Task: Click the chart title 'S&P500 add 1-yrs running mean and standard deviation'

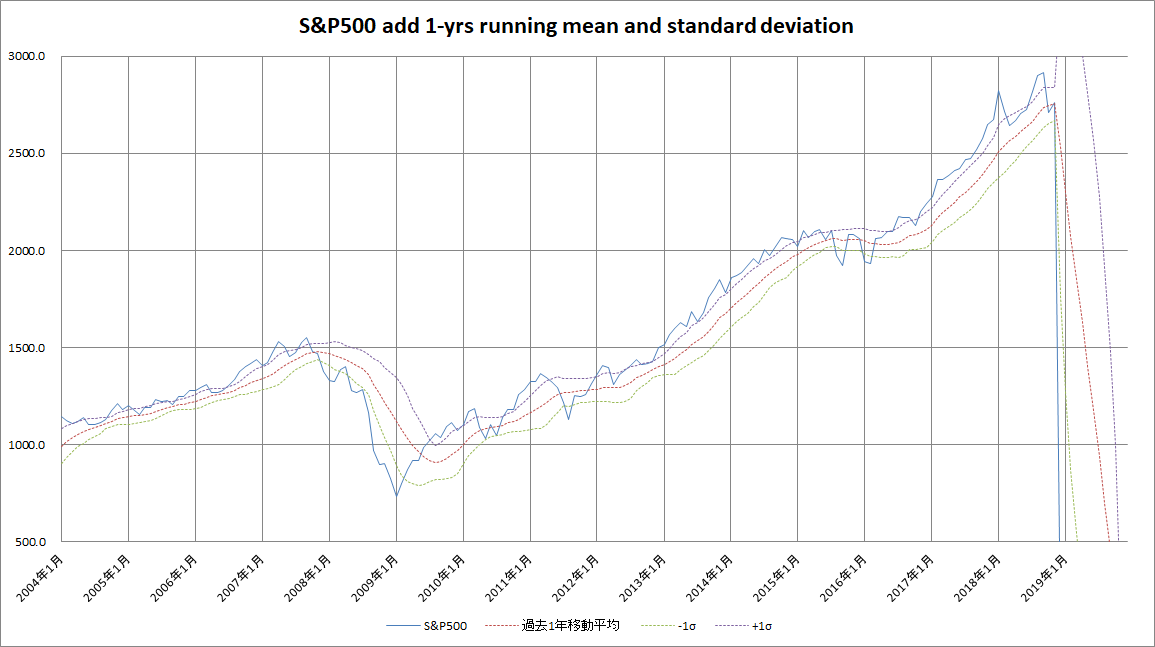Action: pos(576,26)
